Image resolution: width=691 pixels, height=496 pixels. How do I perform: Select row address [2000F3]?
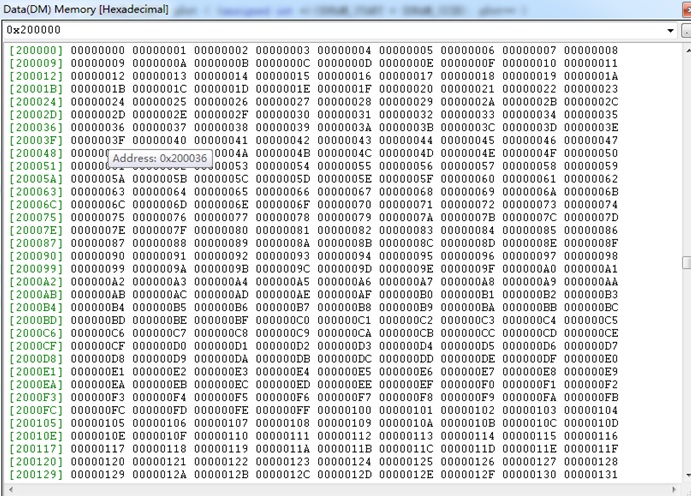pos(36,397)
